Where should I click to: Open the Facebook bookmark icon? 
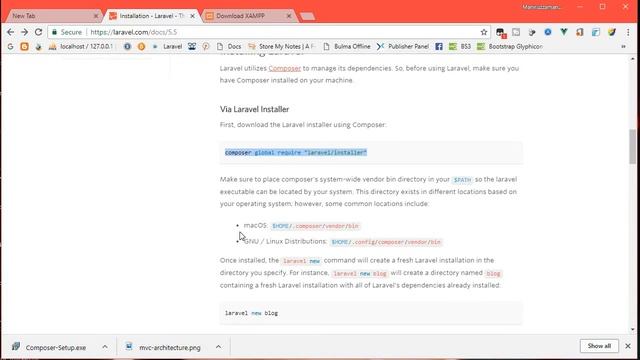click(439, 47)
